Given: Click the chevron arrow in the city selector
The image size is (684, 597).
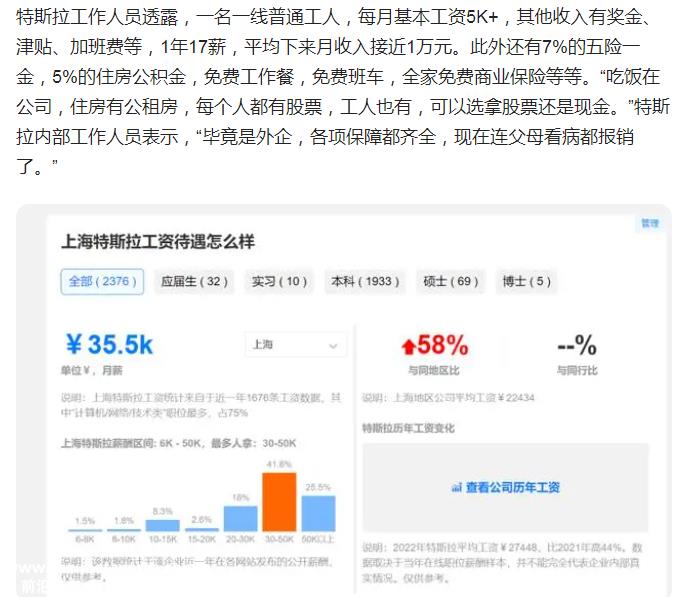Looking at the screenshot, I should click(333, 346).
